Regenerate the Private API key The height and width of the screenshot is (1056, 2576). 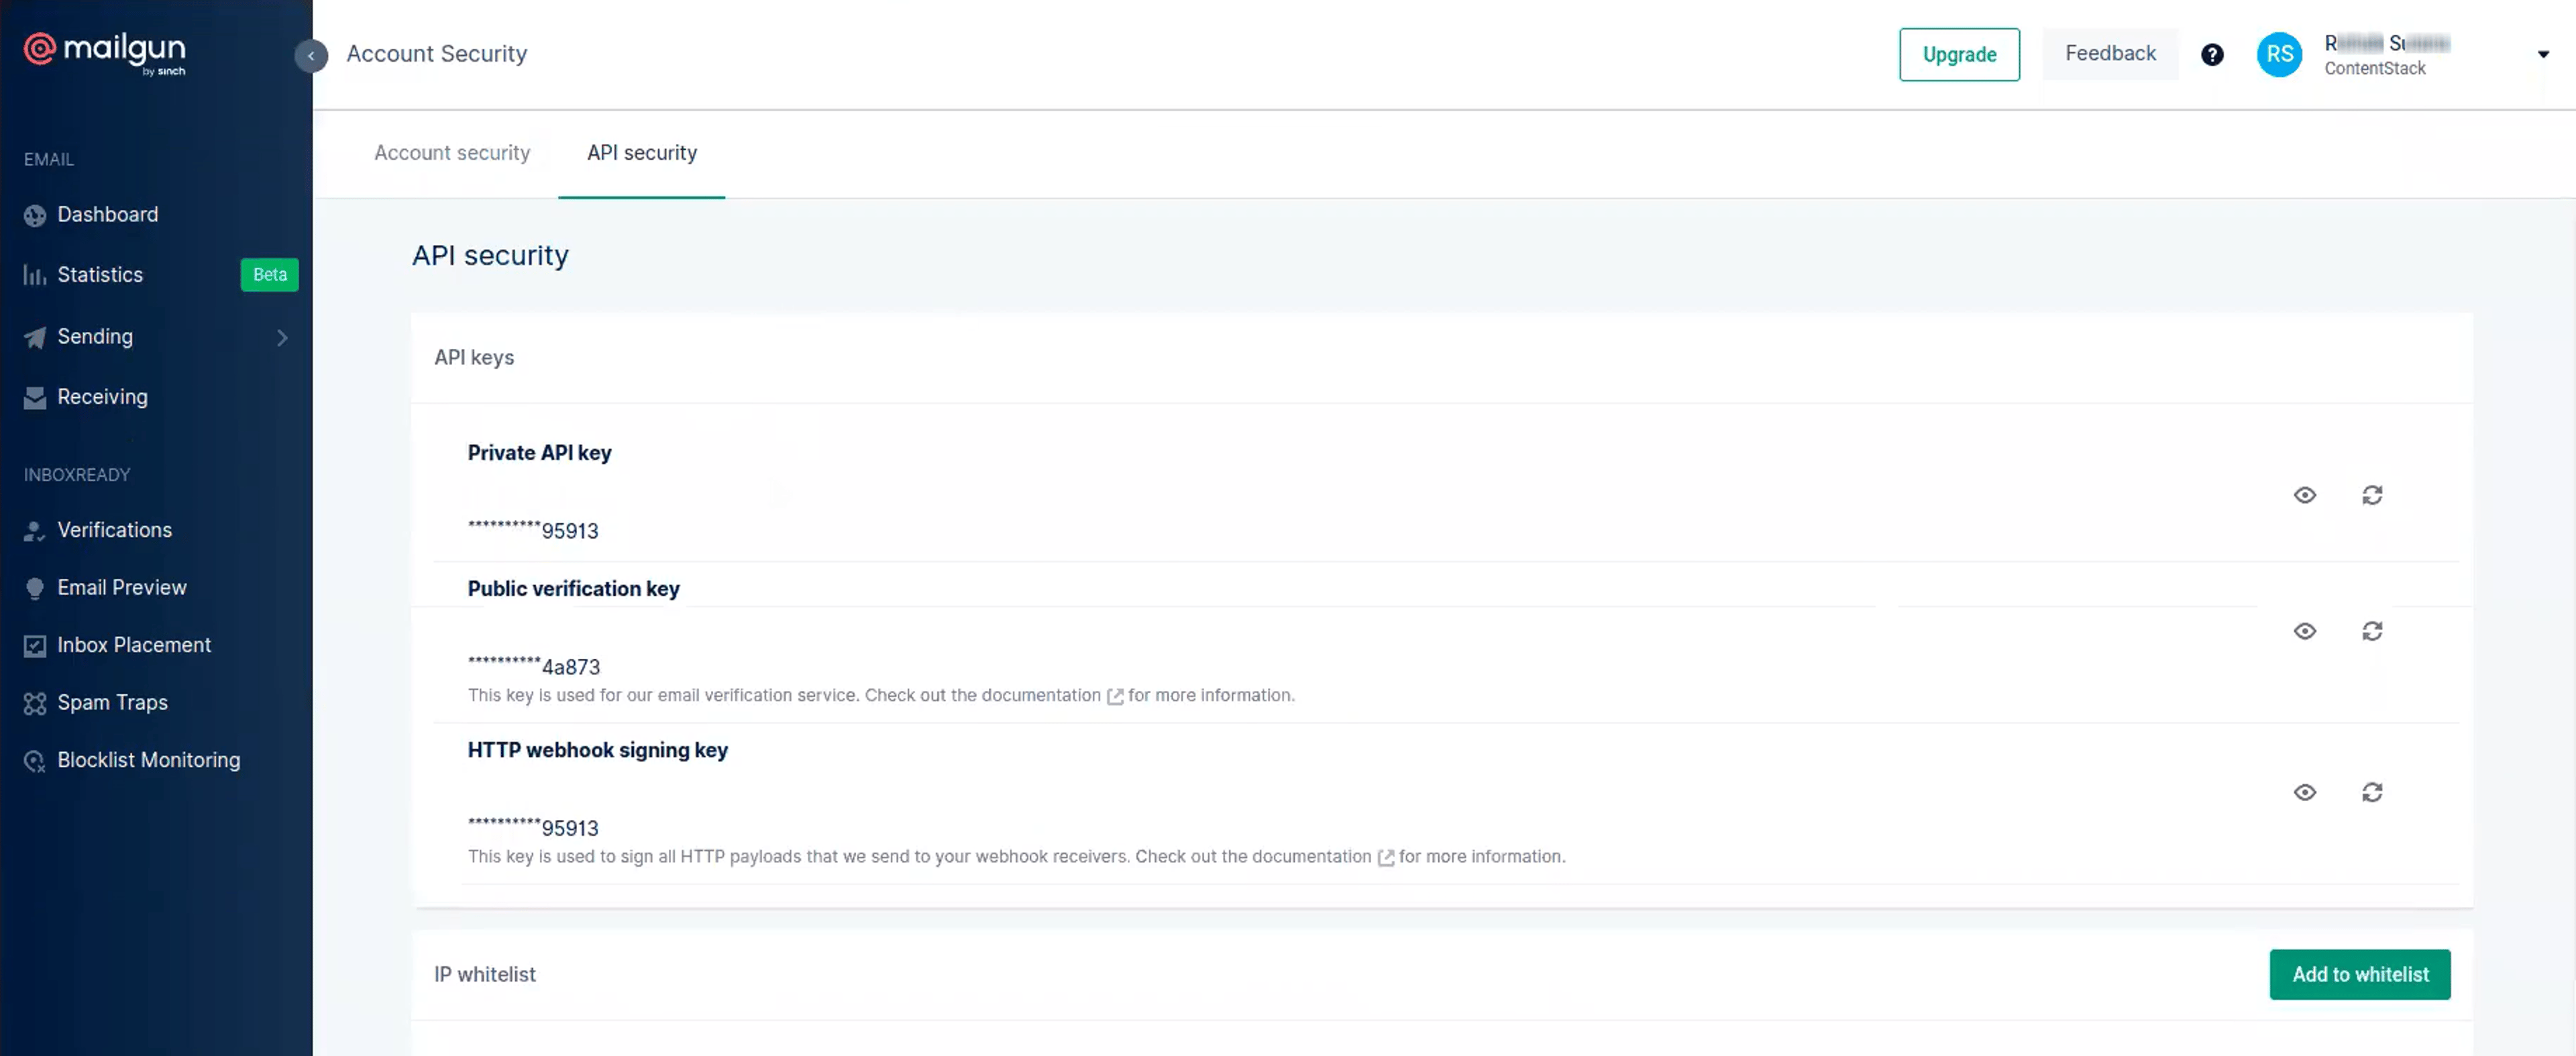coord(2372,495)
